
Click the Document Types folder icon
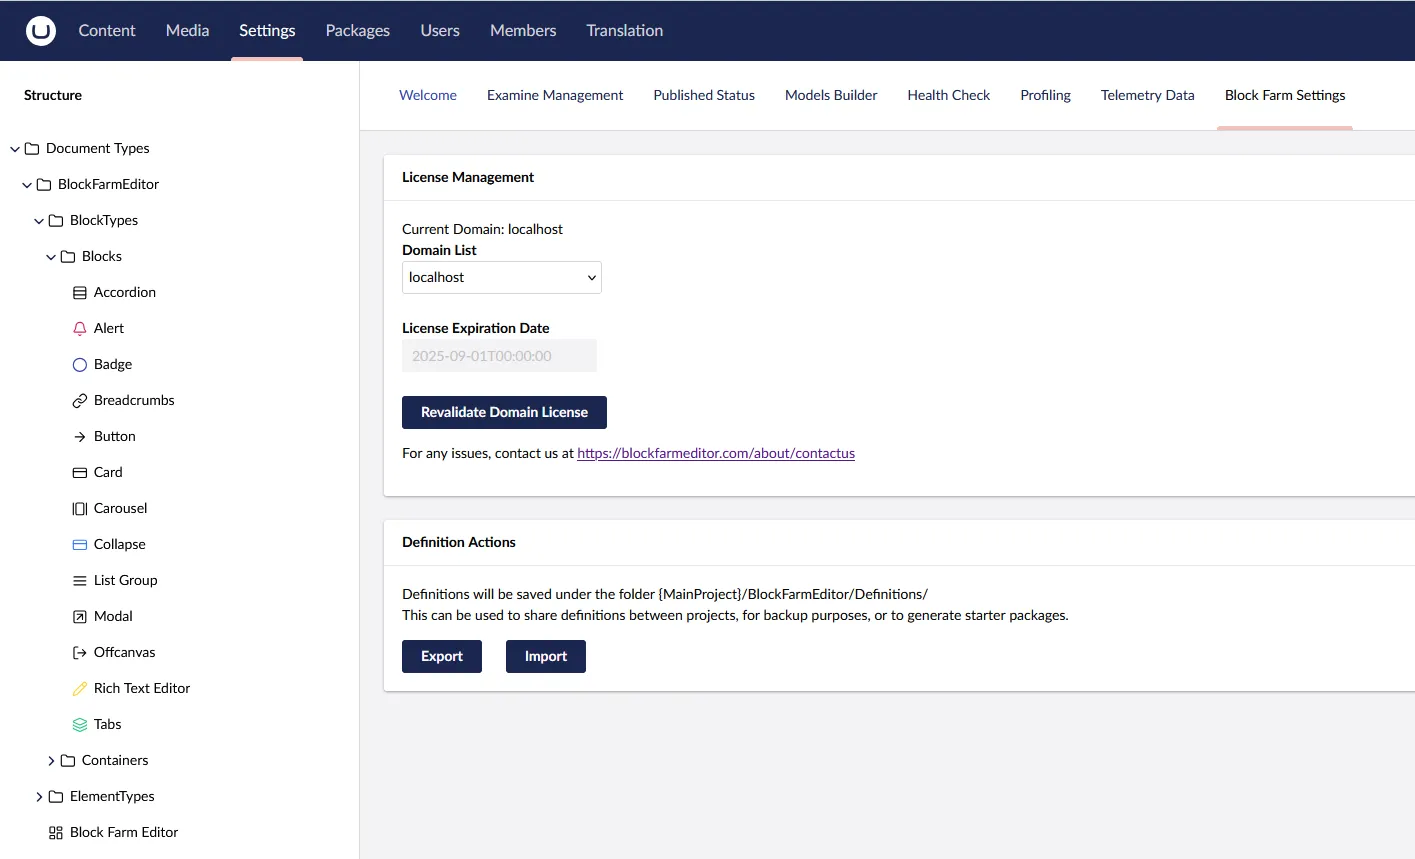[32, 149]
